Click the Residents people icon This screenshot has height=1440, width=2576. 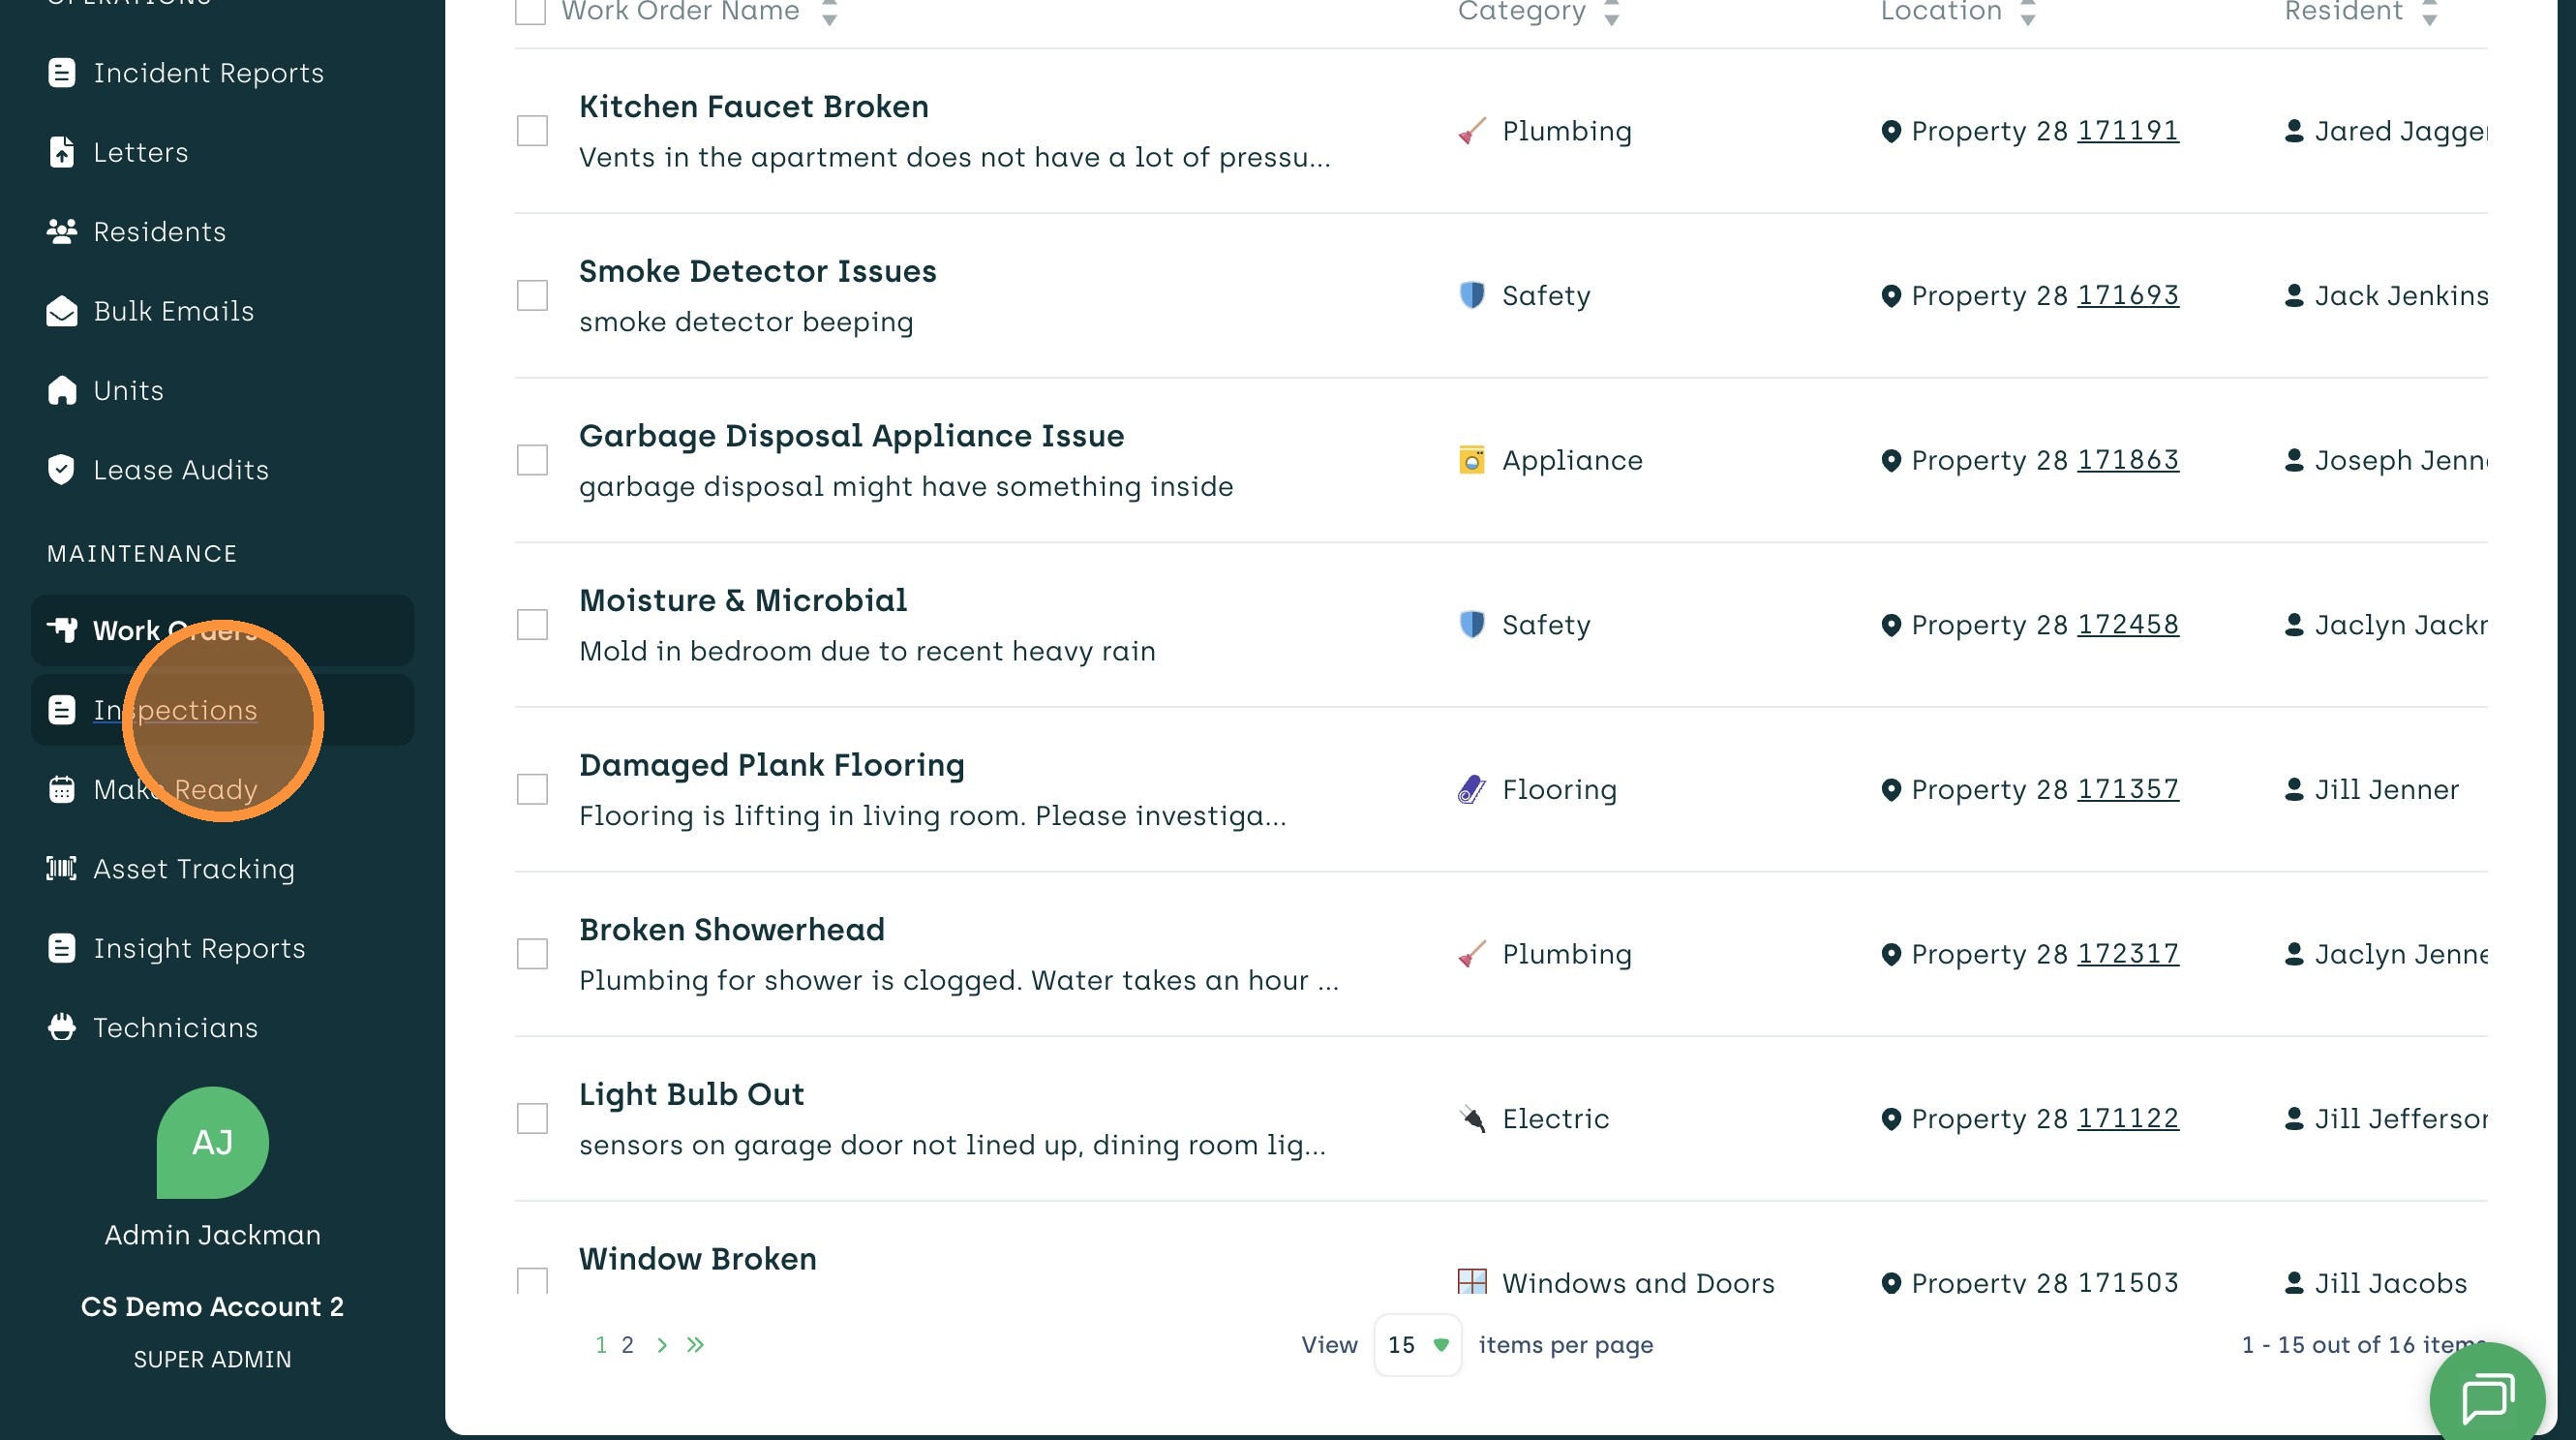pos(62,231)
